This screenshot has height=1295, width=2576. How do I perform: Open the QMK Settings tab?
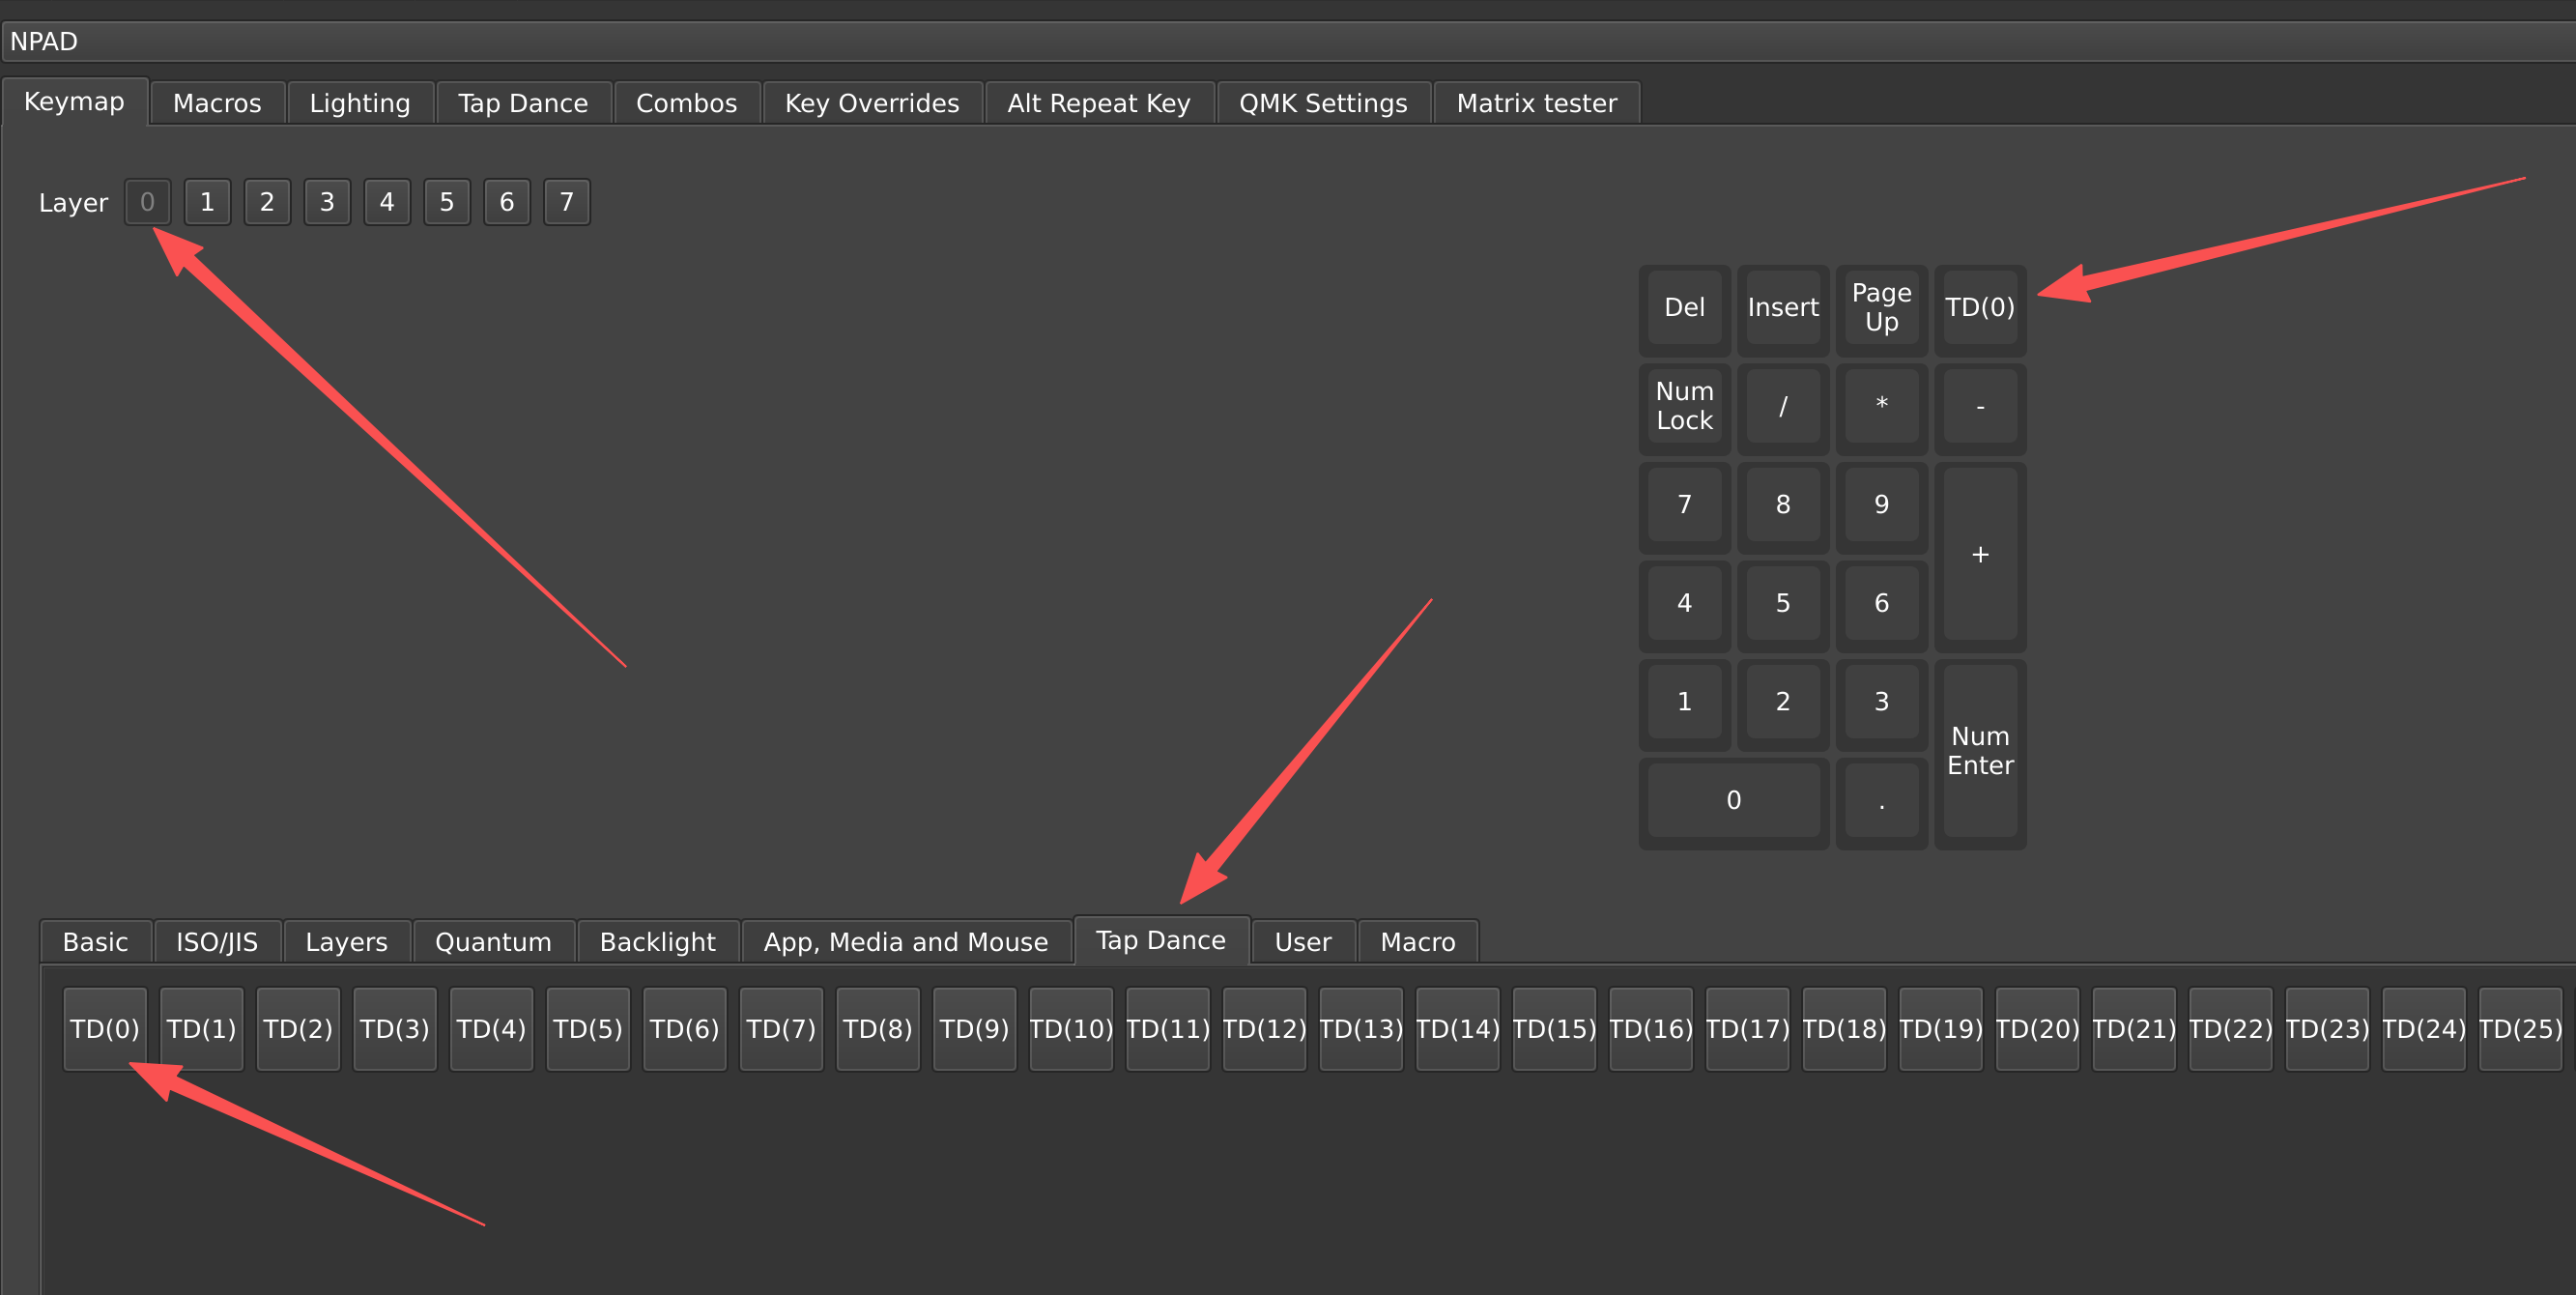tap(1322, 103)
